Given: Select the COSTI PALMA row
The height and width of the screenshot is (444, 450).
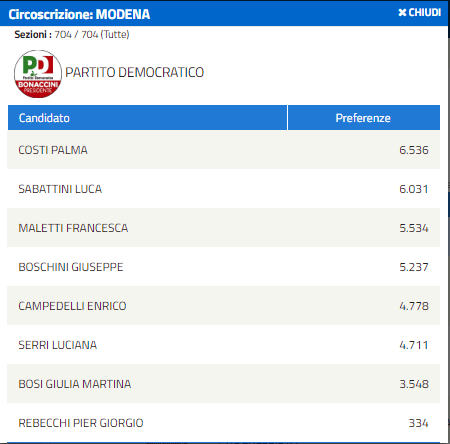Looking at the screenshot, I should click(224, 150).
